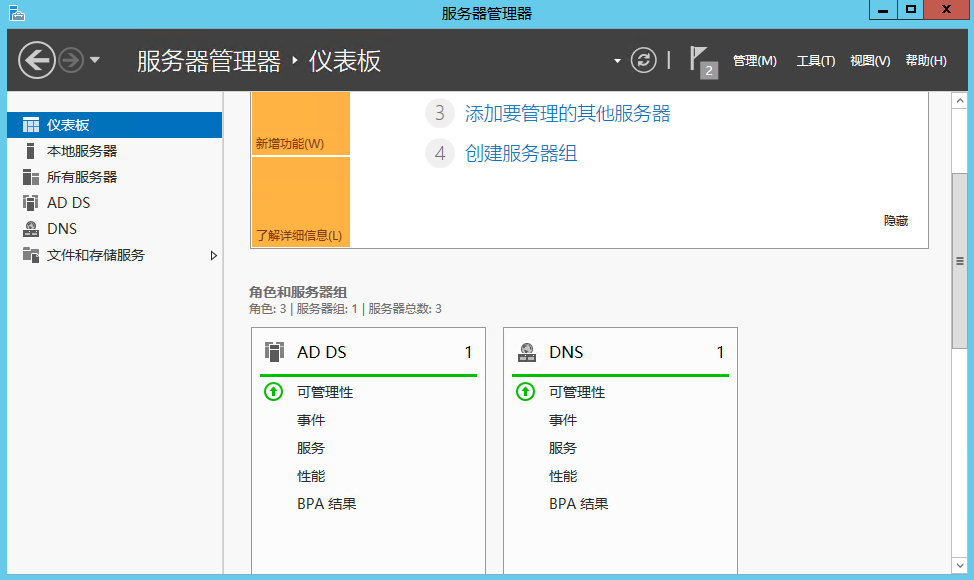The width and height of the screenshot is (974, 580).
Task: Open the 工具(T) menu
Action: click(816, 61)
